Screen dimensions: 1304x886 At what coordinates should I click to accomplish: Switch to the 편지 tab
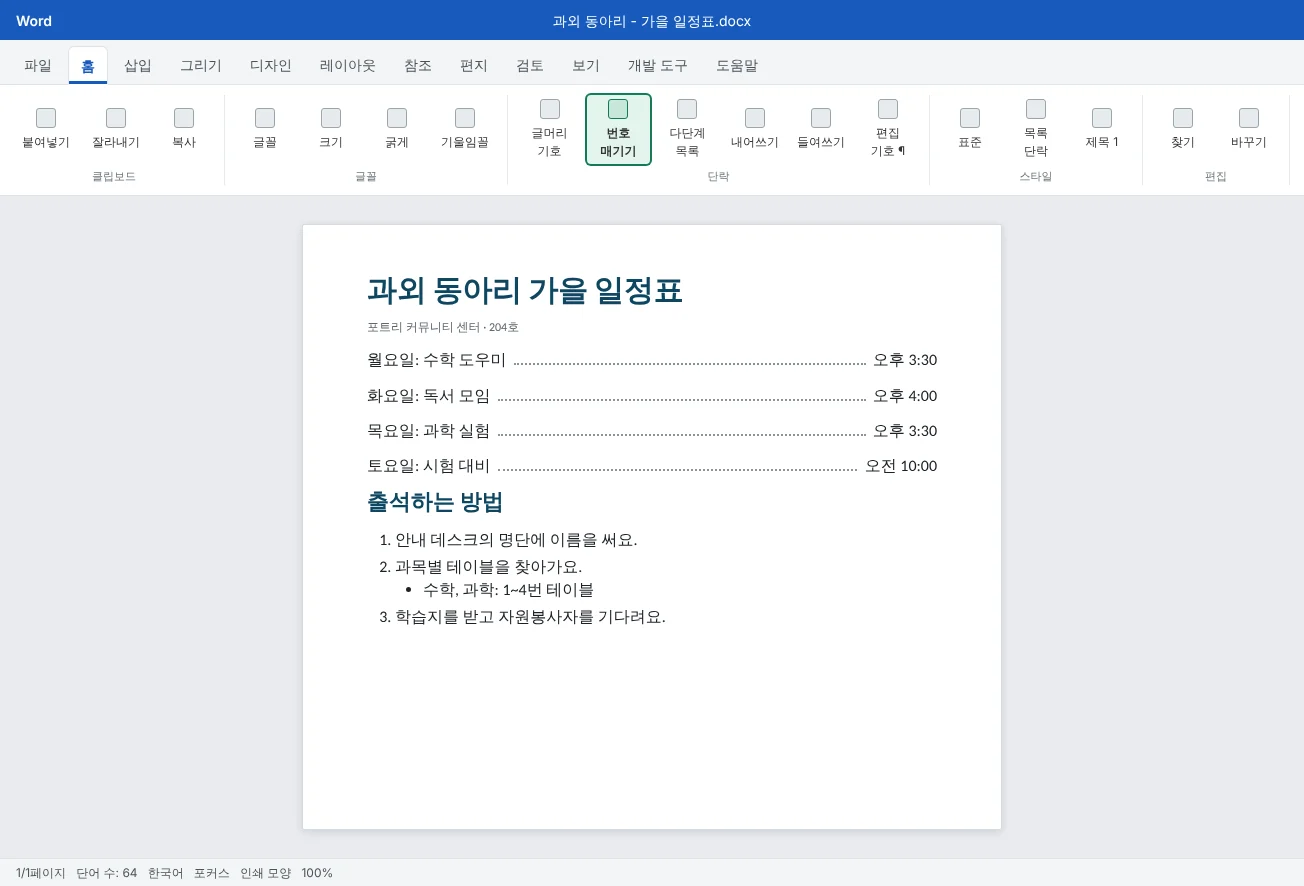[x=474, y=66]
